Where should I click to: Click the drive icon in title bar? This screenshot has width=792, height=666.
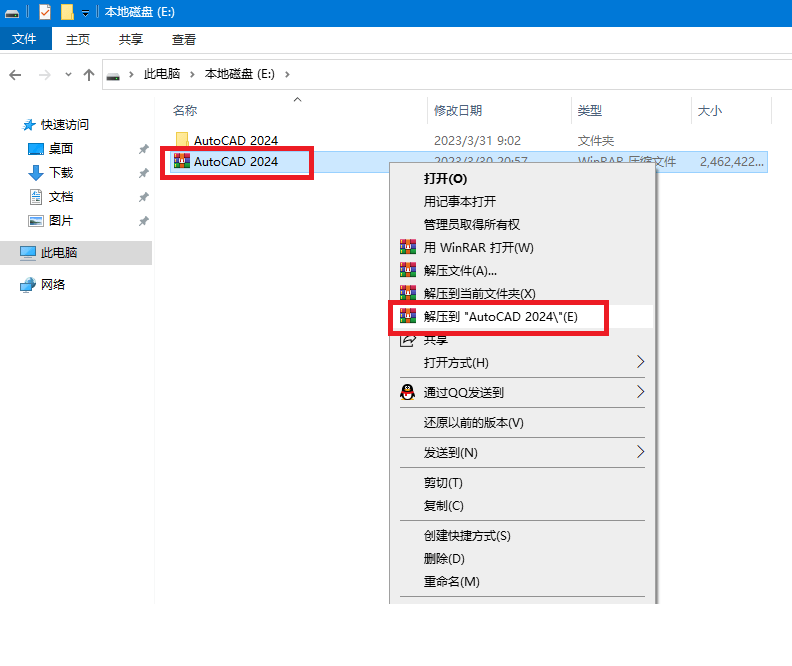12,13
